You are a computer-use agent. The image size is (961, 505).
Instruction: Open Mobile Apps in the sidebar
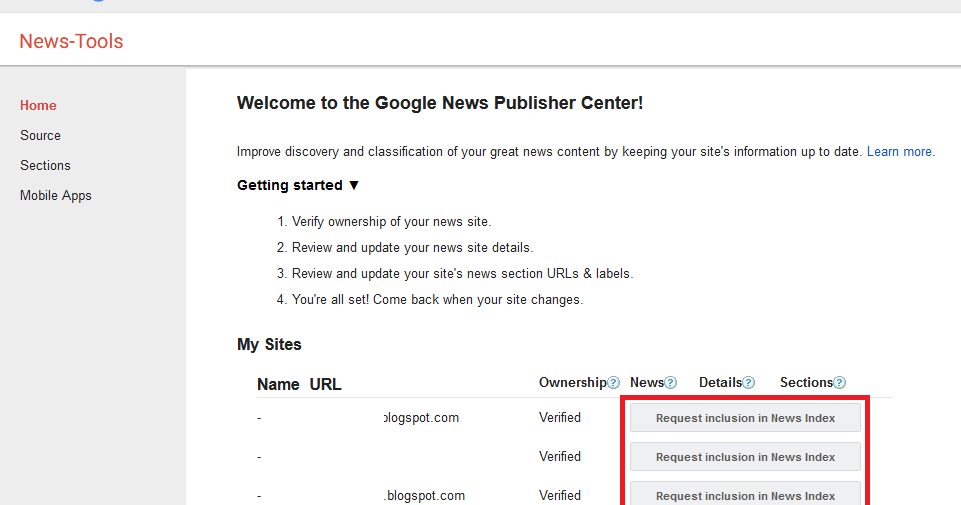pyautogui.click(x=56, y=196)
